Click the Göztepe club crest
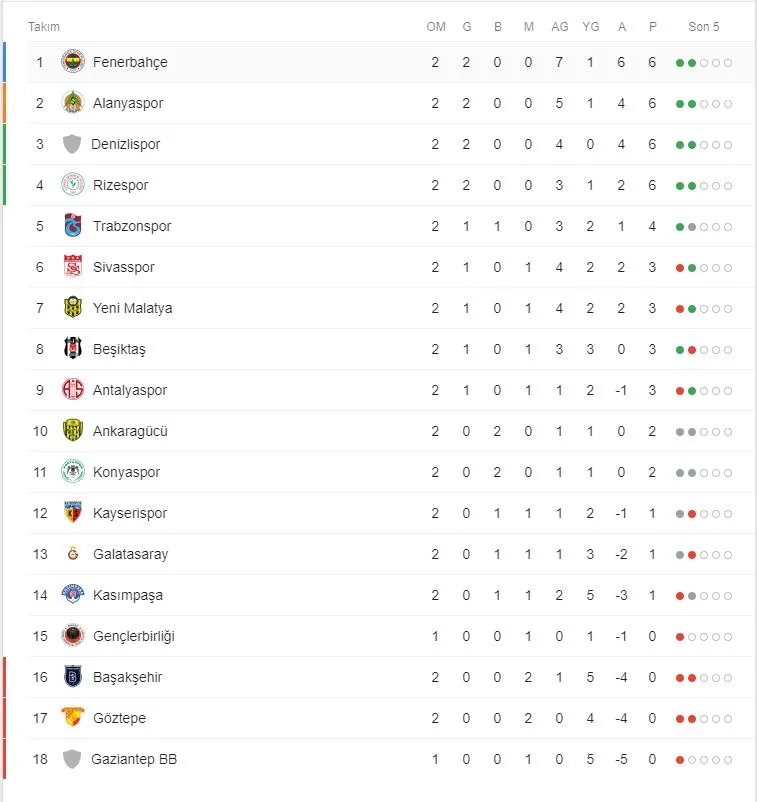This screenshot has width=757, height=802. (x=73, y=718)
